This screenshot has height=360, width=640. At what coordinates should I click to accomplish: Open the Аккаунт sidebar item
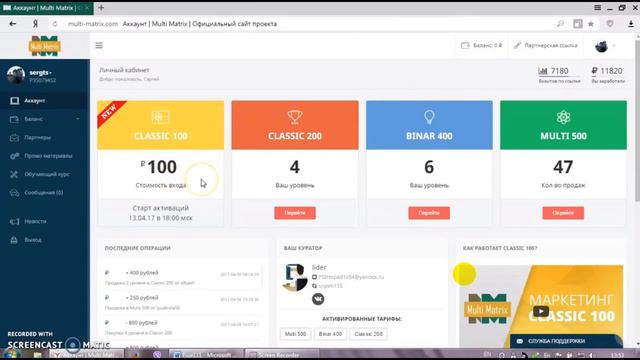(45, 100)
